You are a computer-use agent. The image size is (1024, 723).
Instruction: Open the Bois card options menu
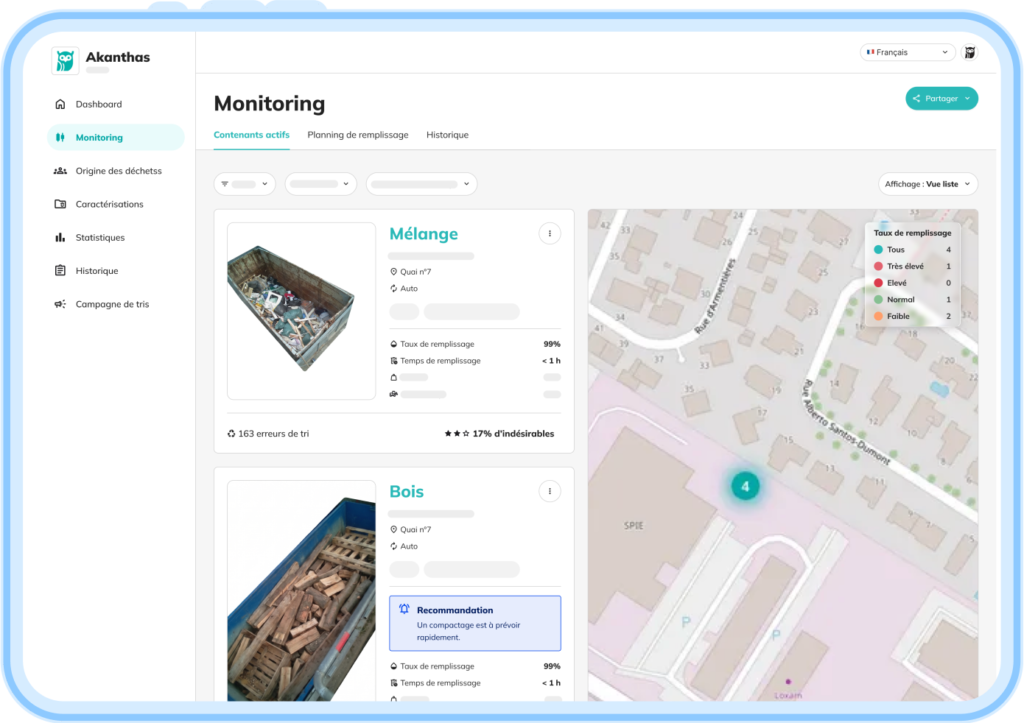(550, 491)
